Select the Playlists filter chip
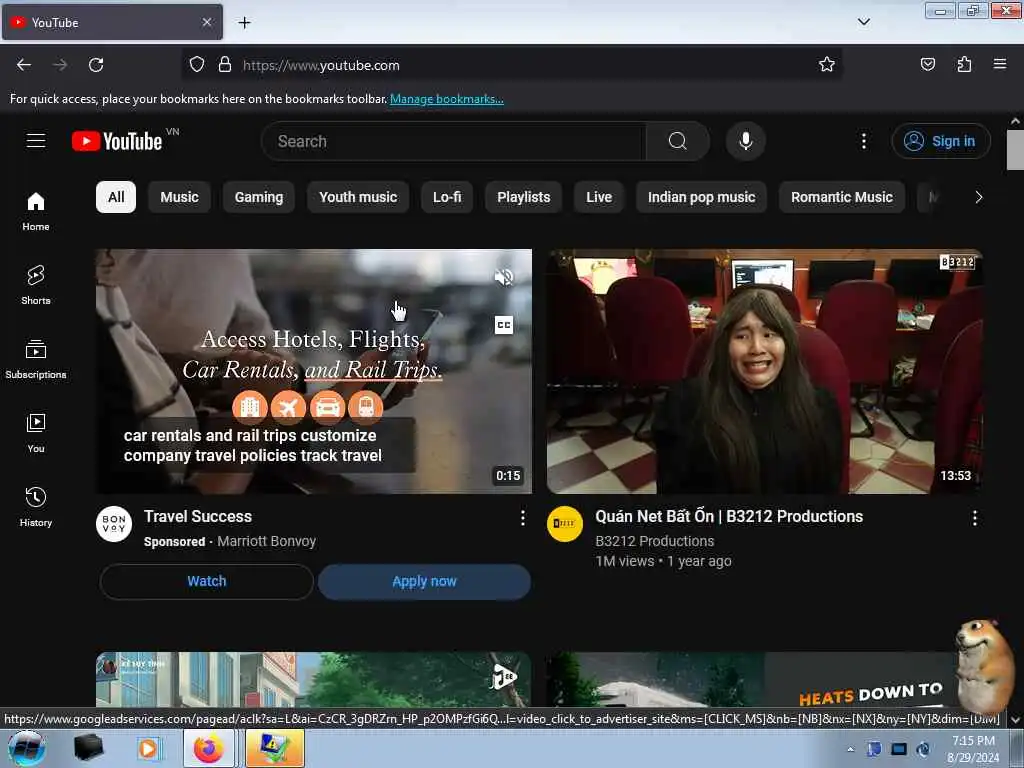Image resolution: width=1024 pixels, height=768 pixels. pos(523,197)
